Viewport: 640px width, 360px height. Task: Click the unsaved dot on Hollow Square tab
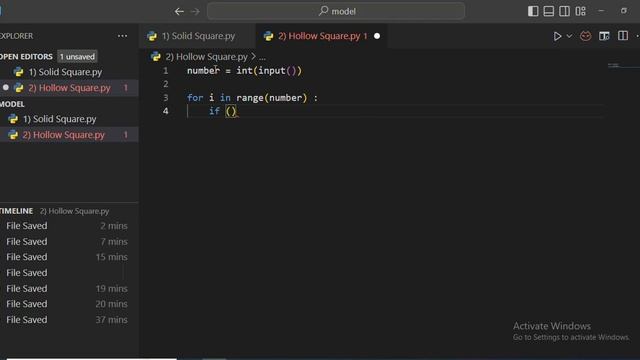377,36
